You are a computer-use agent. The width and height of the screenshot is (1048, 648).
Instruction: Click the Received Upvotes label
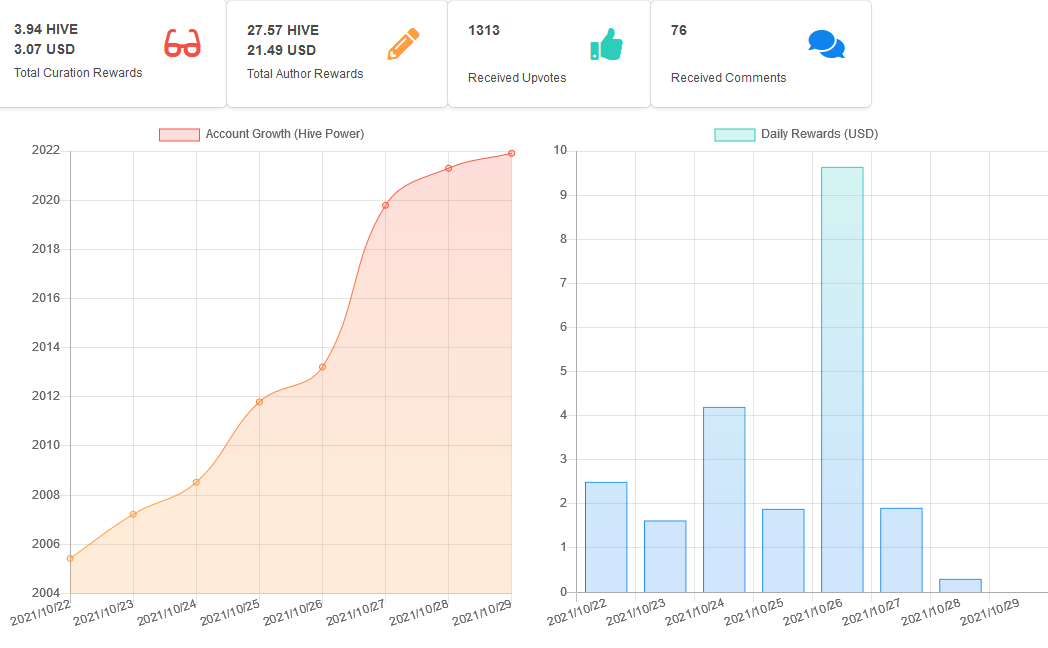point(517,78)
